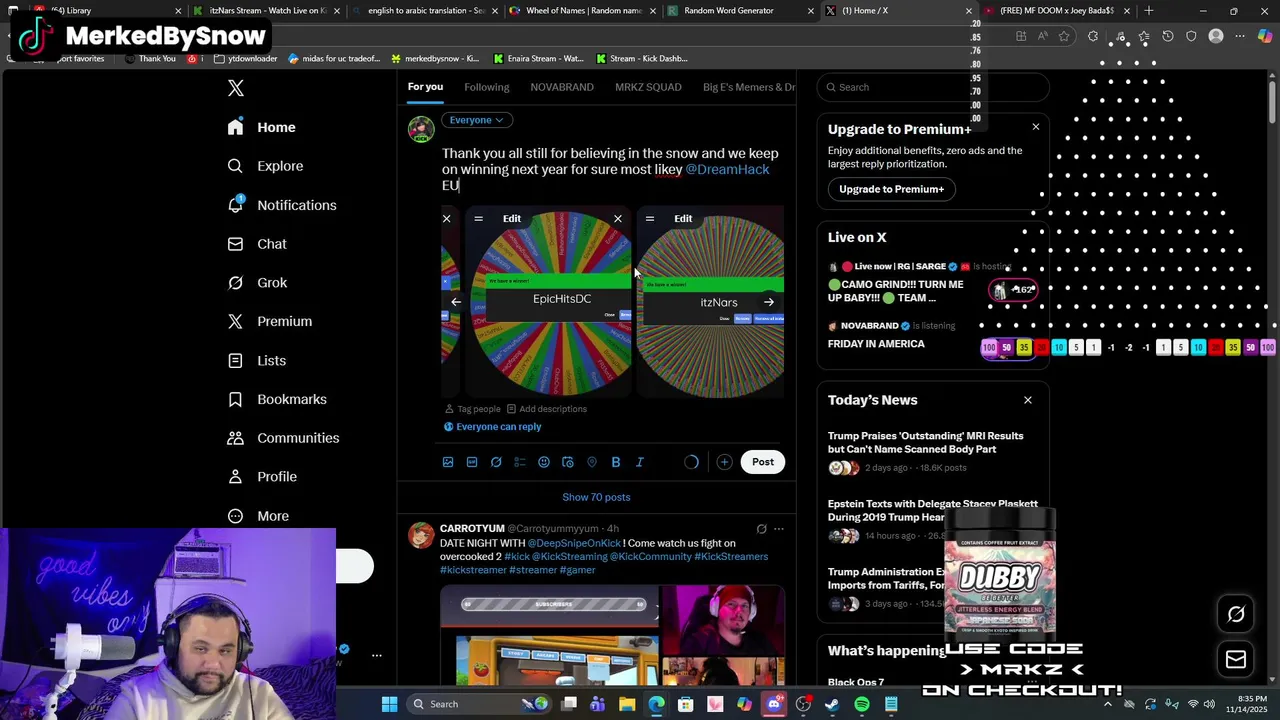Click Grok action on CARROTYUM post

coord(761,529)
